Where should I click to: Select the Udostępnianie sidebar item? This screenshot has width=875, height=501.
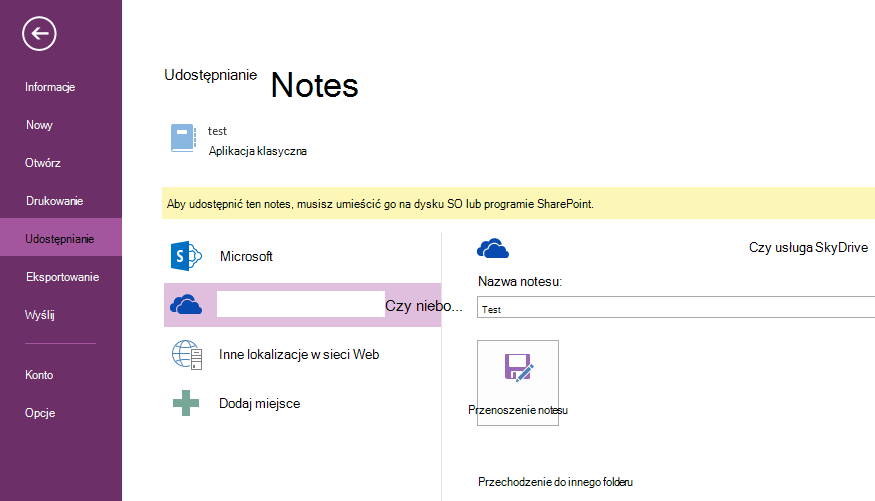(x=60, y=239)
